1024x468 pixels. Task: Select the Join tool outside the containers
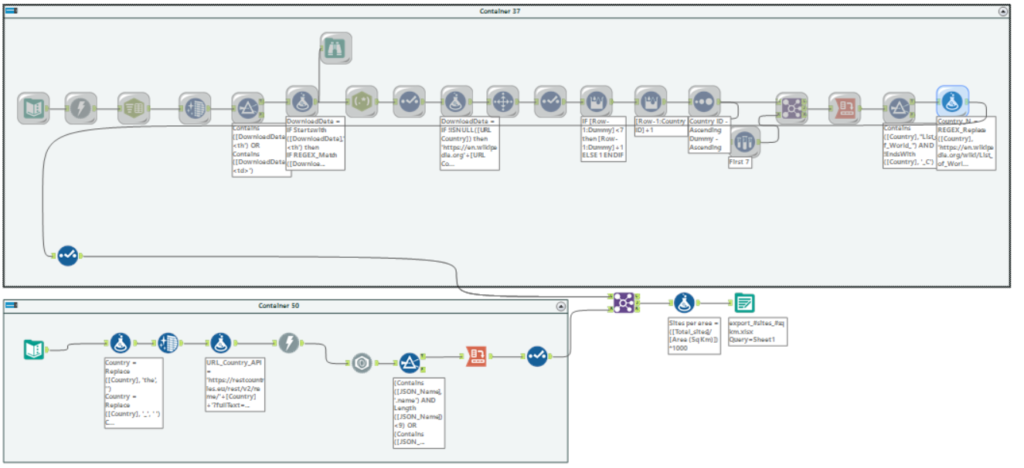[x=623, y=303]
